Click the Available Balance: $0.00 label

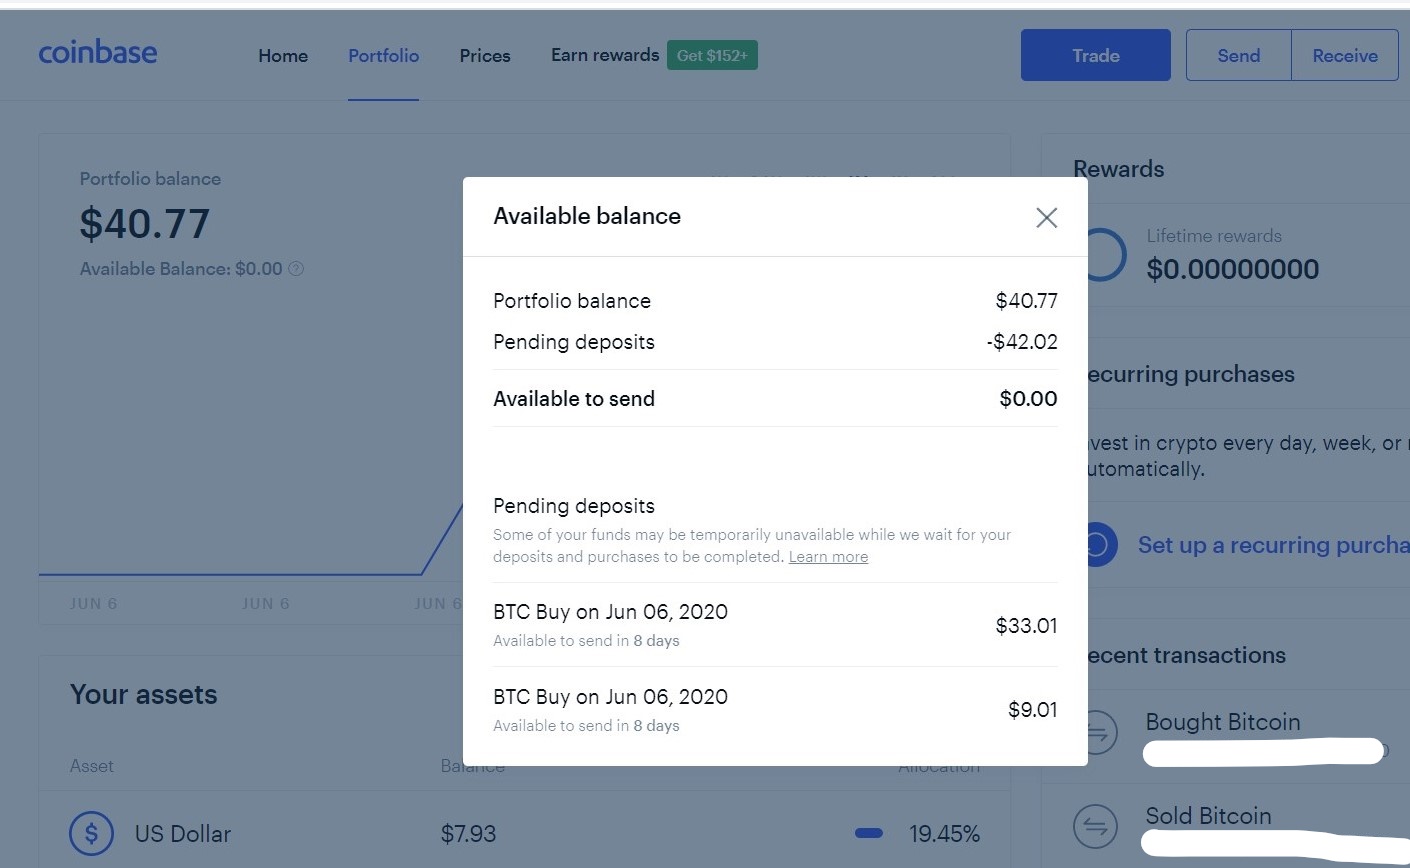coord(181,269)
